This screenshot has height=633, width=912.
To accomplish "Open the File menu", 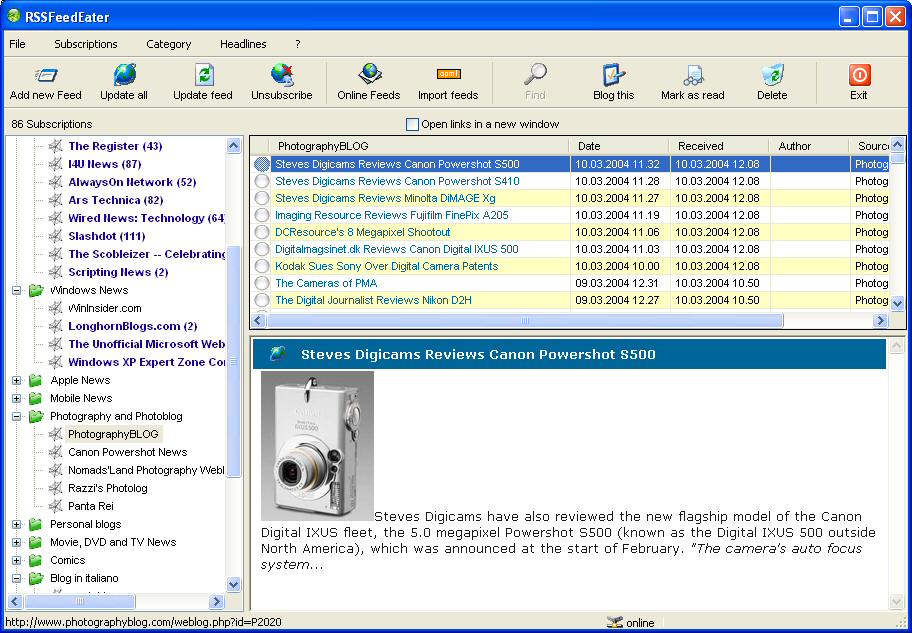I will tap(17, 44).
